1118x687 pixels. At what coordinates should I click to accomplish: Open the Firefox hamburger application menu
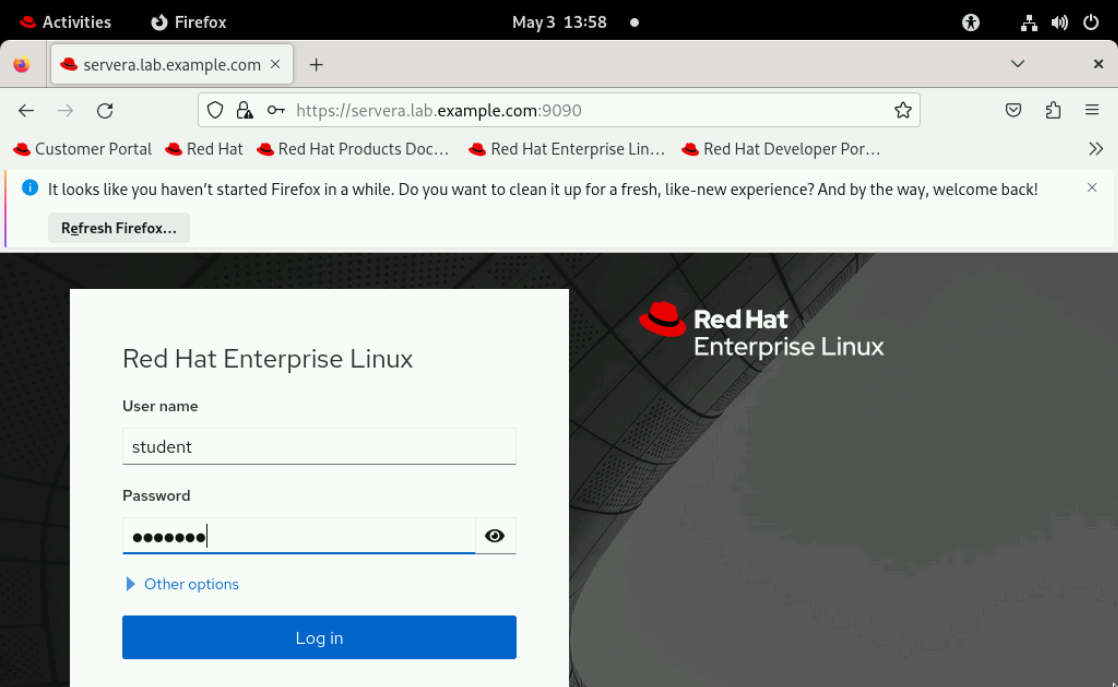click(1092, 111)
